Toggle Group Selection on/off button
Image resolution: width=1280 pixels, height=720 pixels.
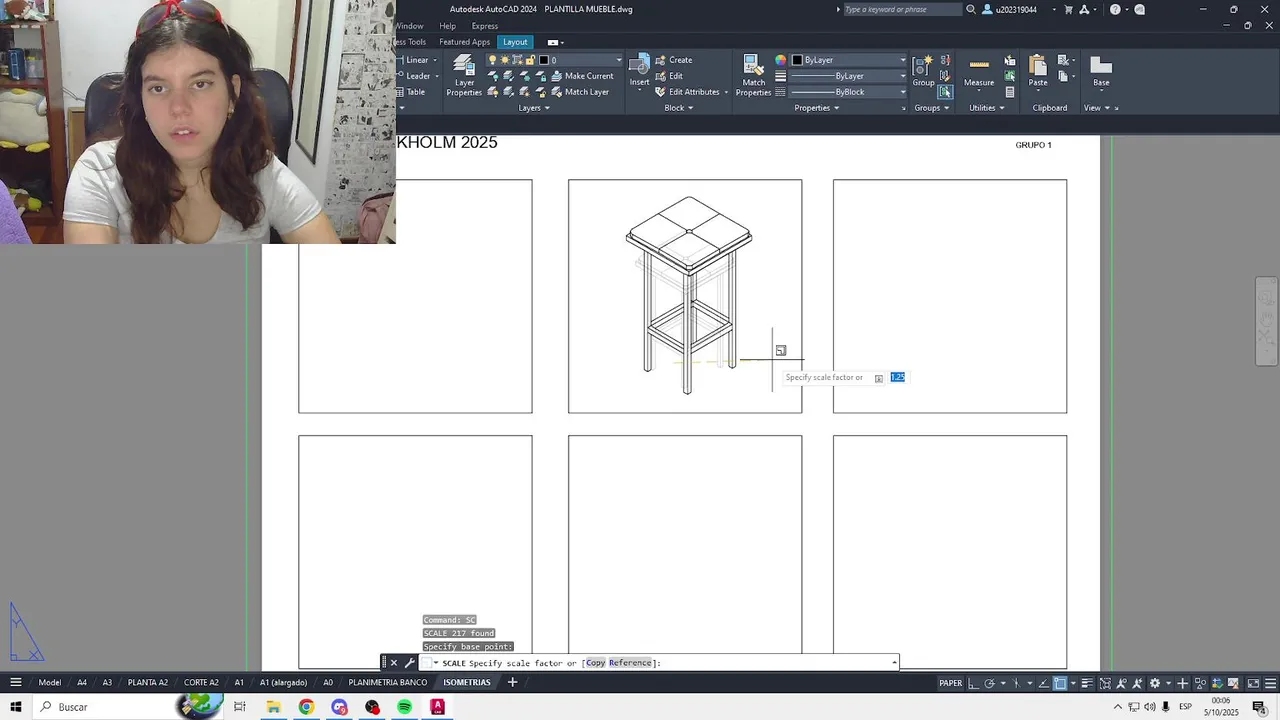click(x=945, y=92)
